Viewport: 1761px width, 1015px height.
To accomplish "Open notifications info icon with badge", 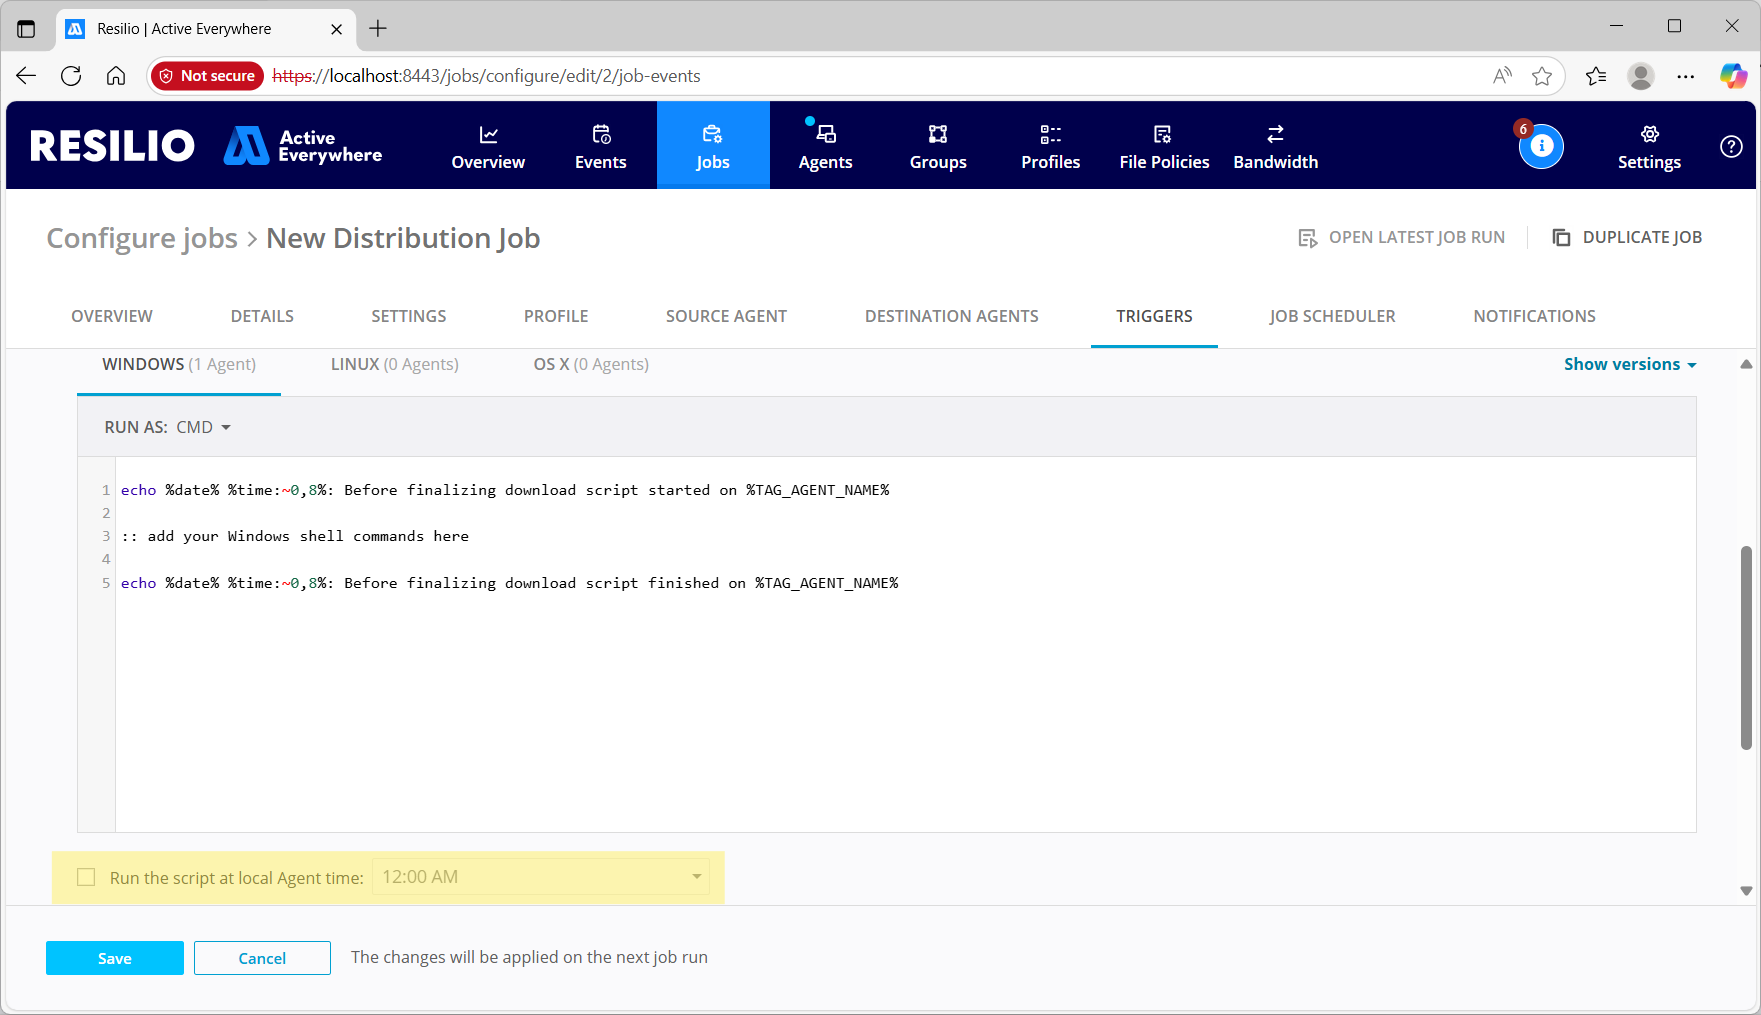I will coord(1541,146).
